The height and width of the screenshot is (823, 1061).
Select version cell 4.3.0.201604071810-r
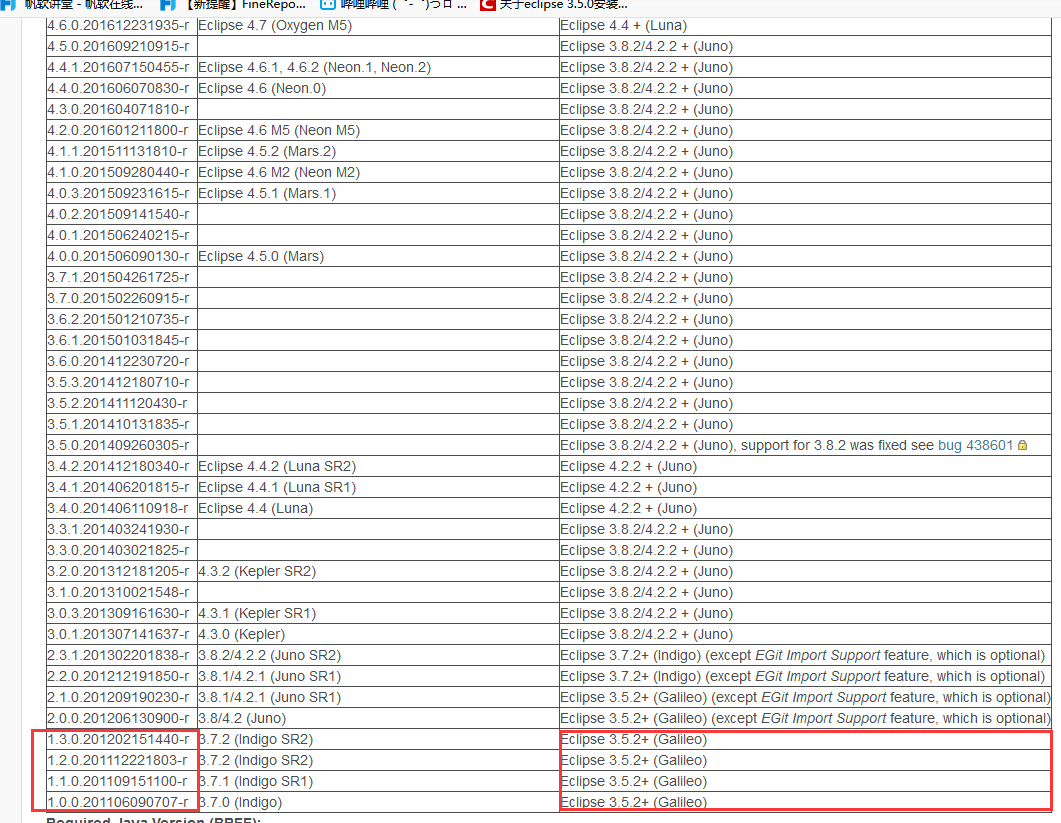point(122,109)
